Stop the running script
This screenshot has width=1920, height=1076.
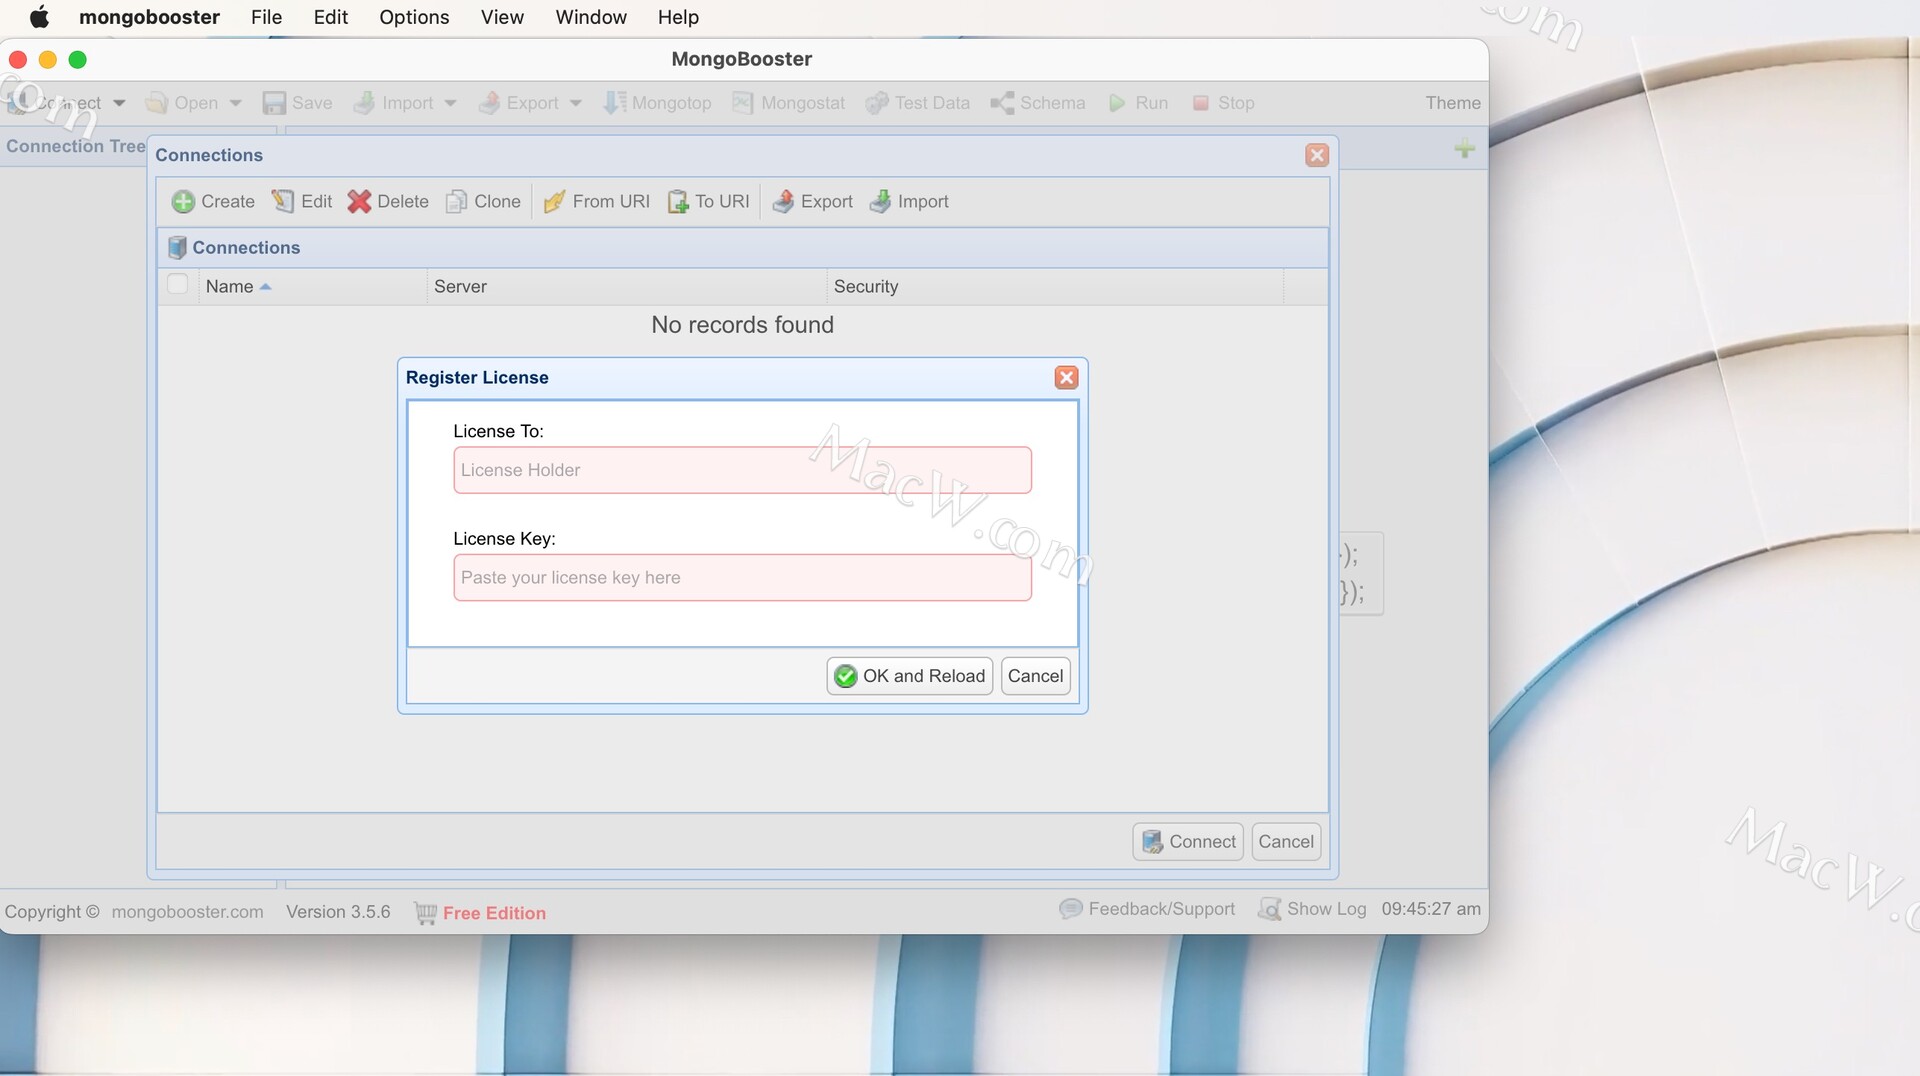pyautogui.click(x=1223, y=103)
